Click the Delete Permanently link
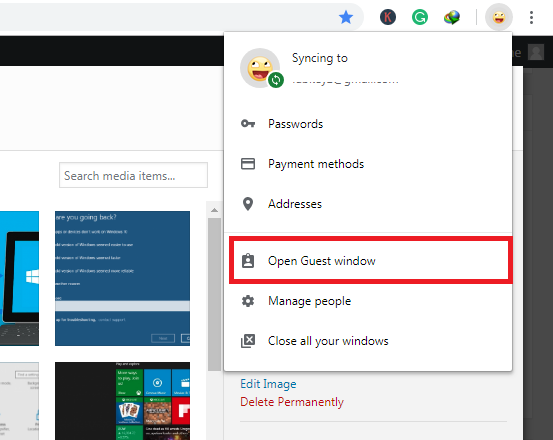The width and height of the screenshot is (553, 440). click(x=292, y=402)
